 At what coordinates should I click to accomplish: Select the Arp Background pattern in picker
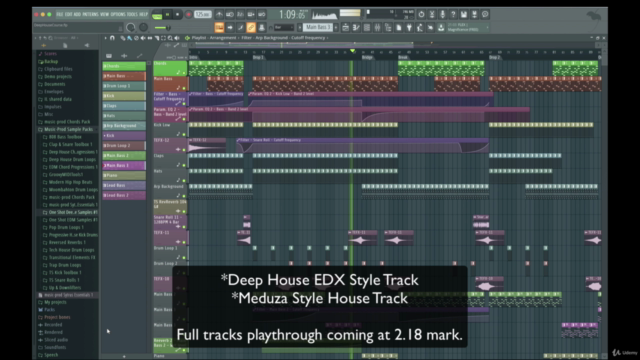pyautogui.click(x=124, y=126)
